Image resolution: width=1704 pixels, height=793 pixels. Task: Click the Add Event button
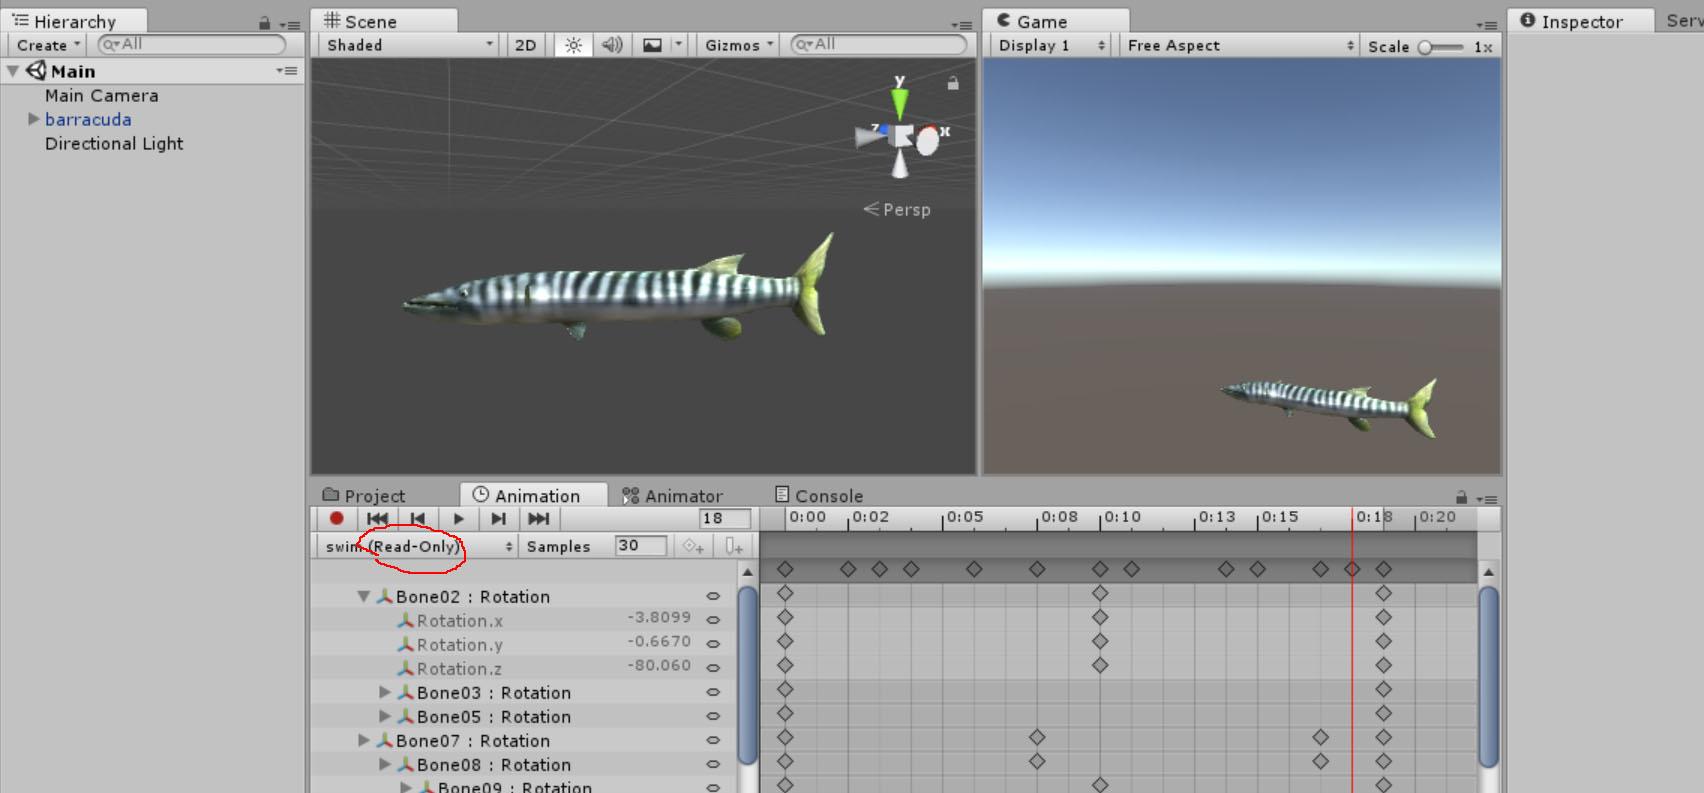click(734, 546)
